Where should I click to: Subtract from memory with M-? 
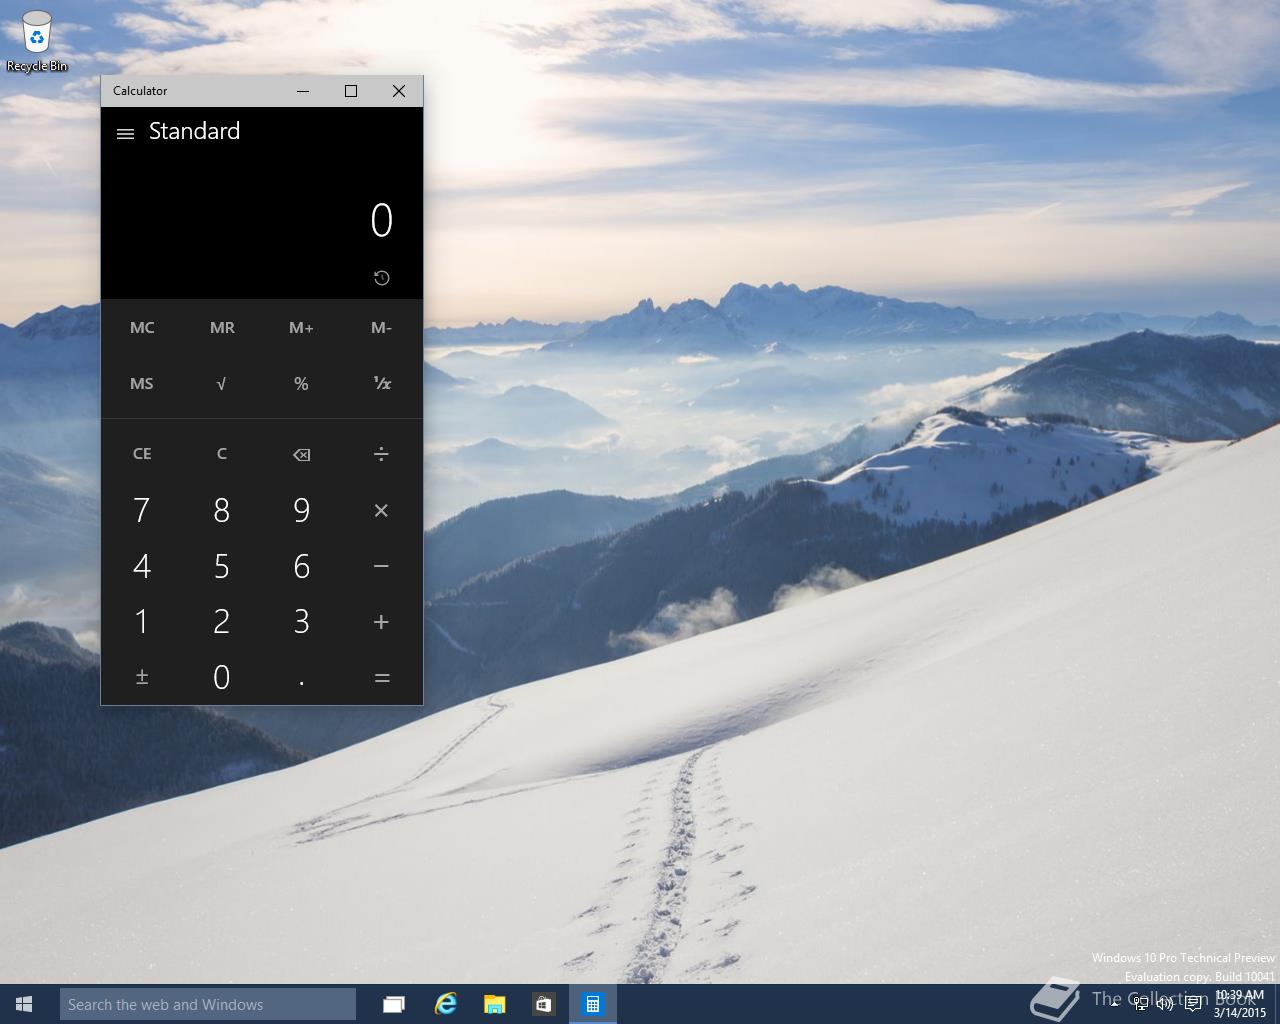[x=381, y=328]
